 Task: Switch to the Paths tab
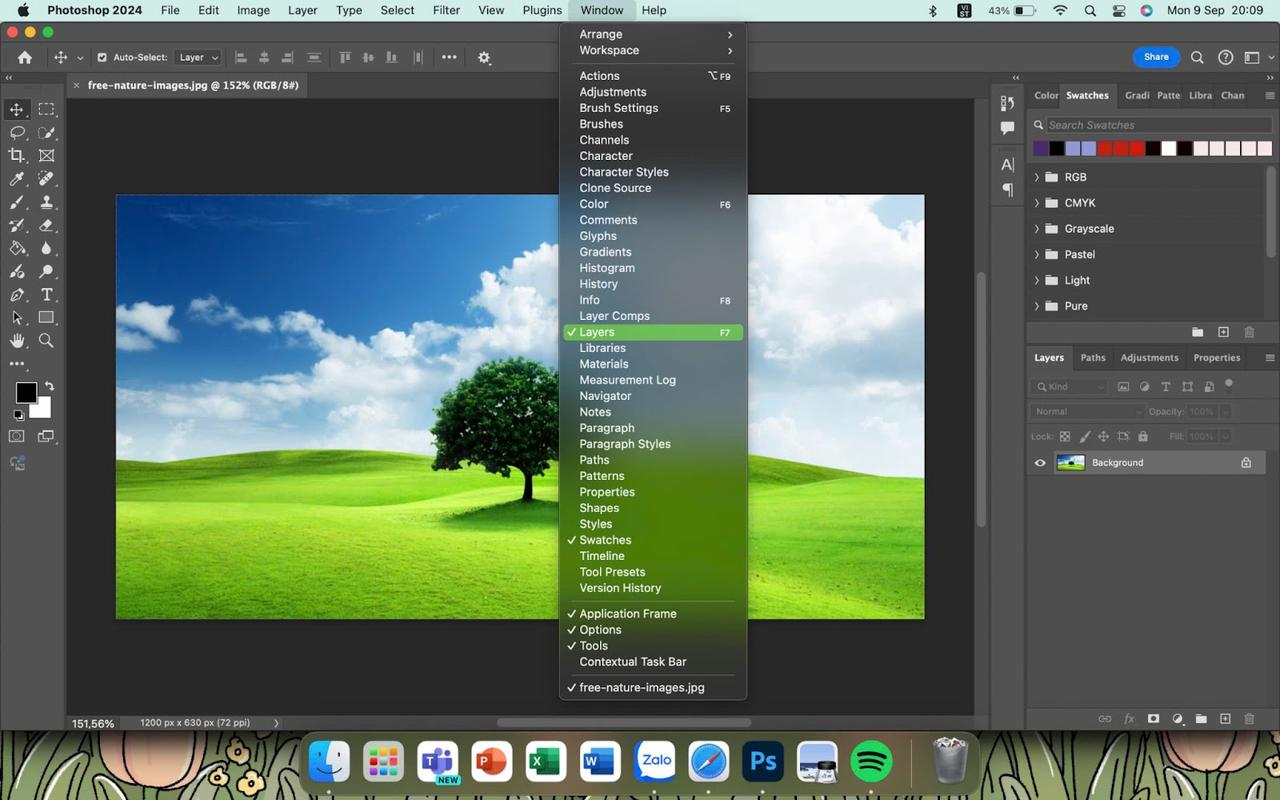1092,357
